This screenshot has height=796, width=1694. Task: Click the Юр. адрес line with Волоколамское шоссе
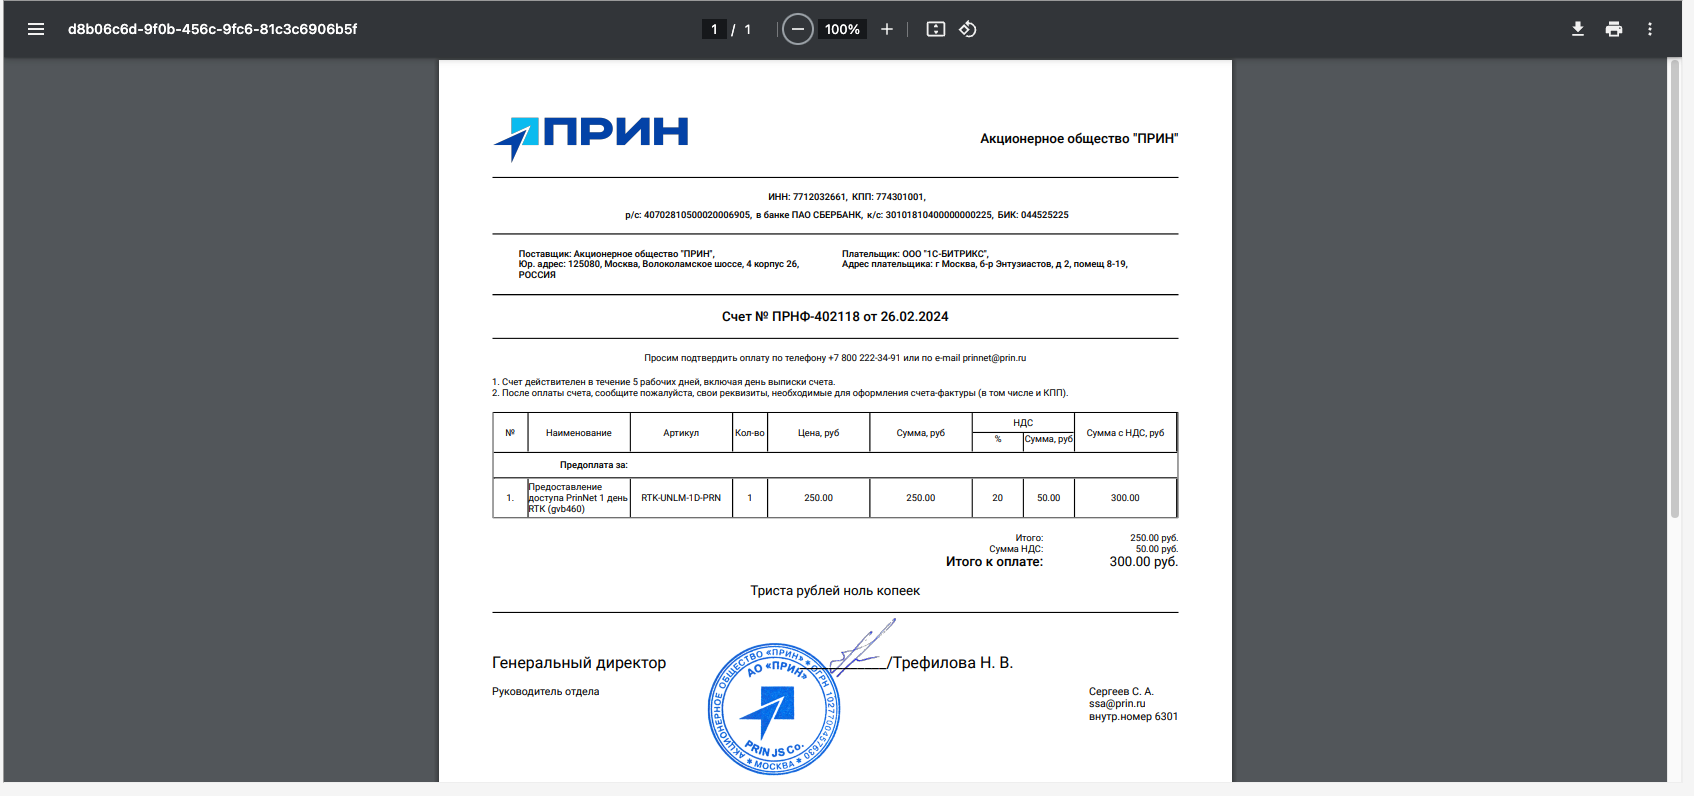coord(658,264)
